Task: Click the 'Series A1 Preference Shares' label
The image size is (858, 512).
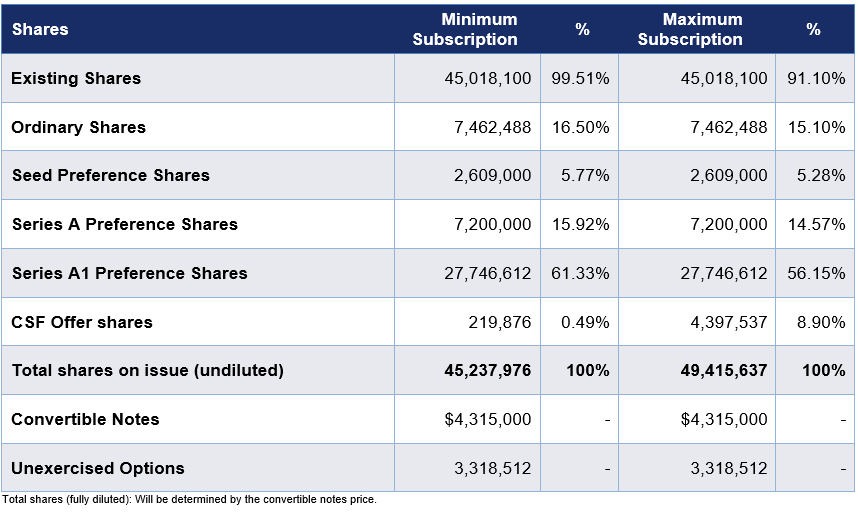Action: (129, 273)
